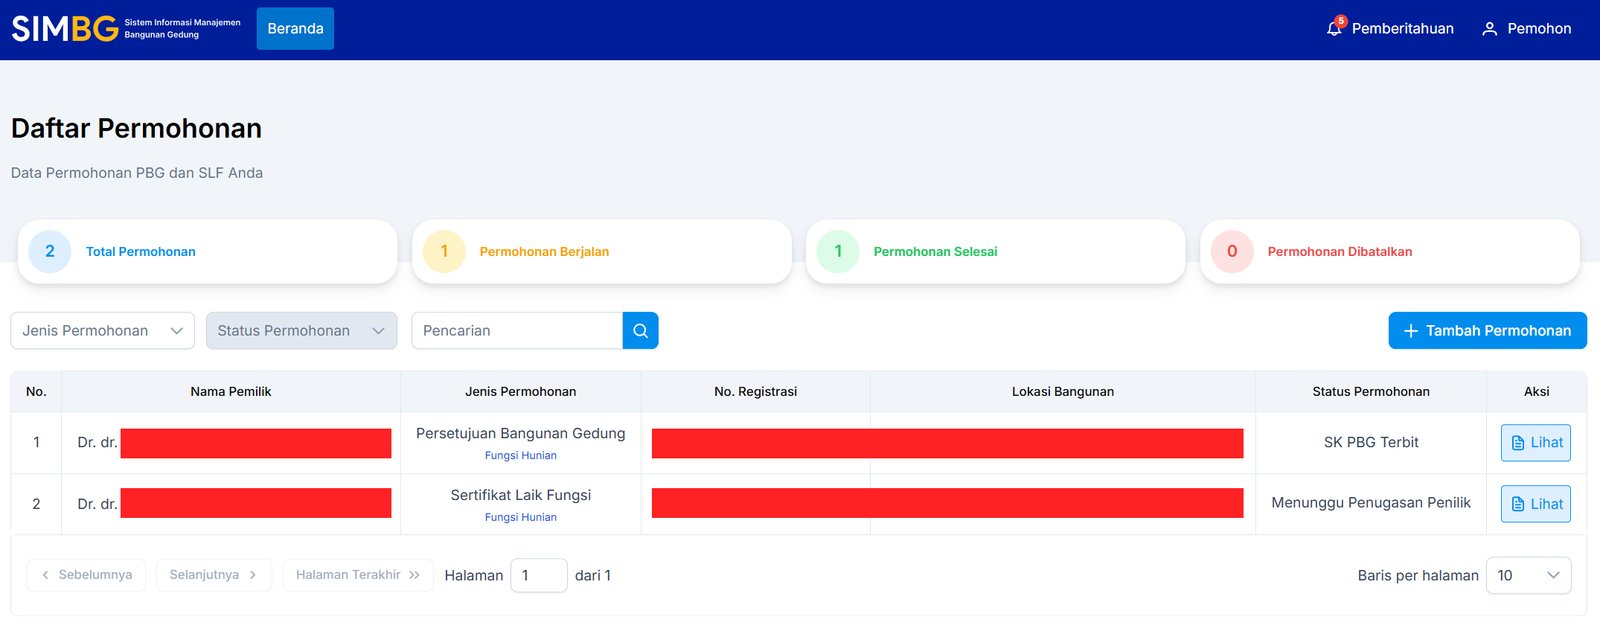This screenshot has height=628, width=1600.
Task: Expand the Jenis Permohonan dropdown
Action: [102, 331]
